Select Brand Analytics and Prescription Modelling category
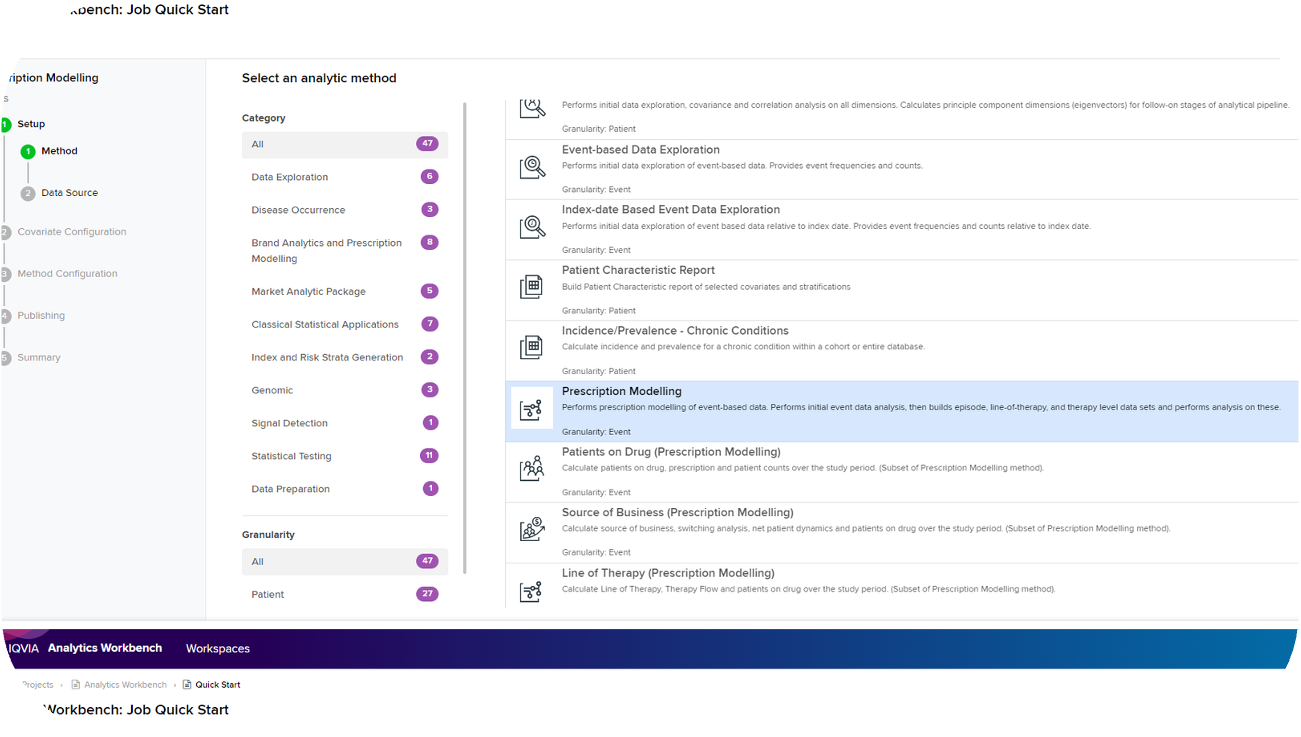Image resolution: width=1301 pixels, height=737 pixels. 345,251
